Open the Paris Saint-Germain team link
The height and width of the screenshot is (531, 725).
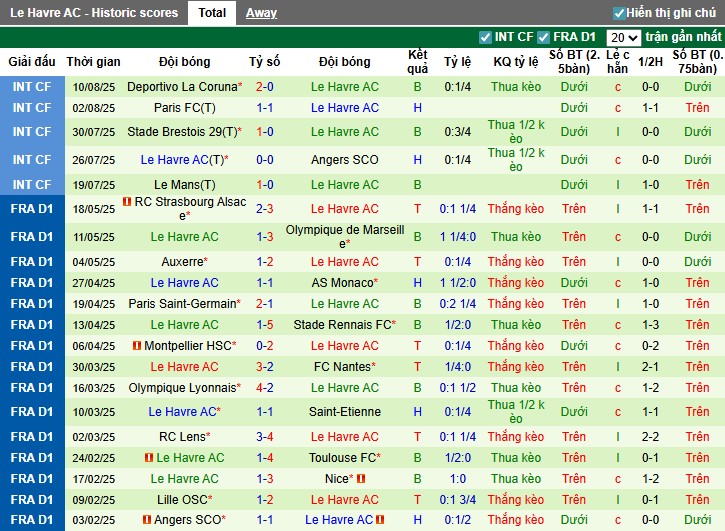182,303
